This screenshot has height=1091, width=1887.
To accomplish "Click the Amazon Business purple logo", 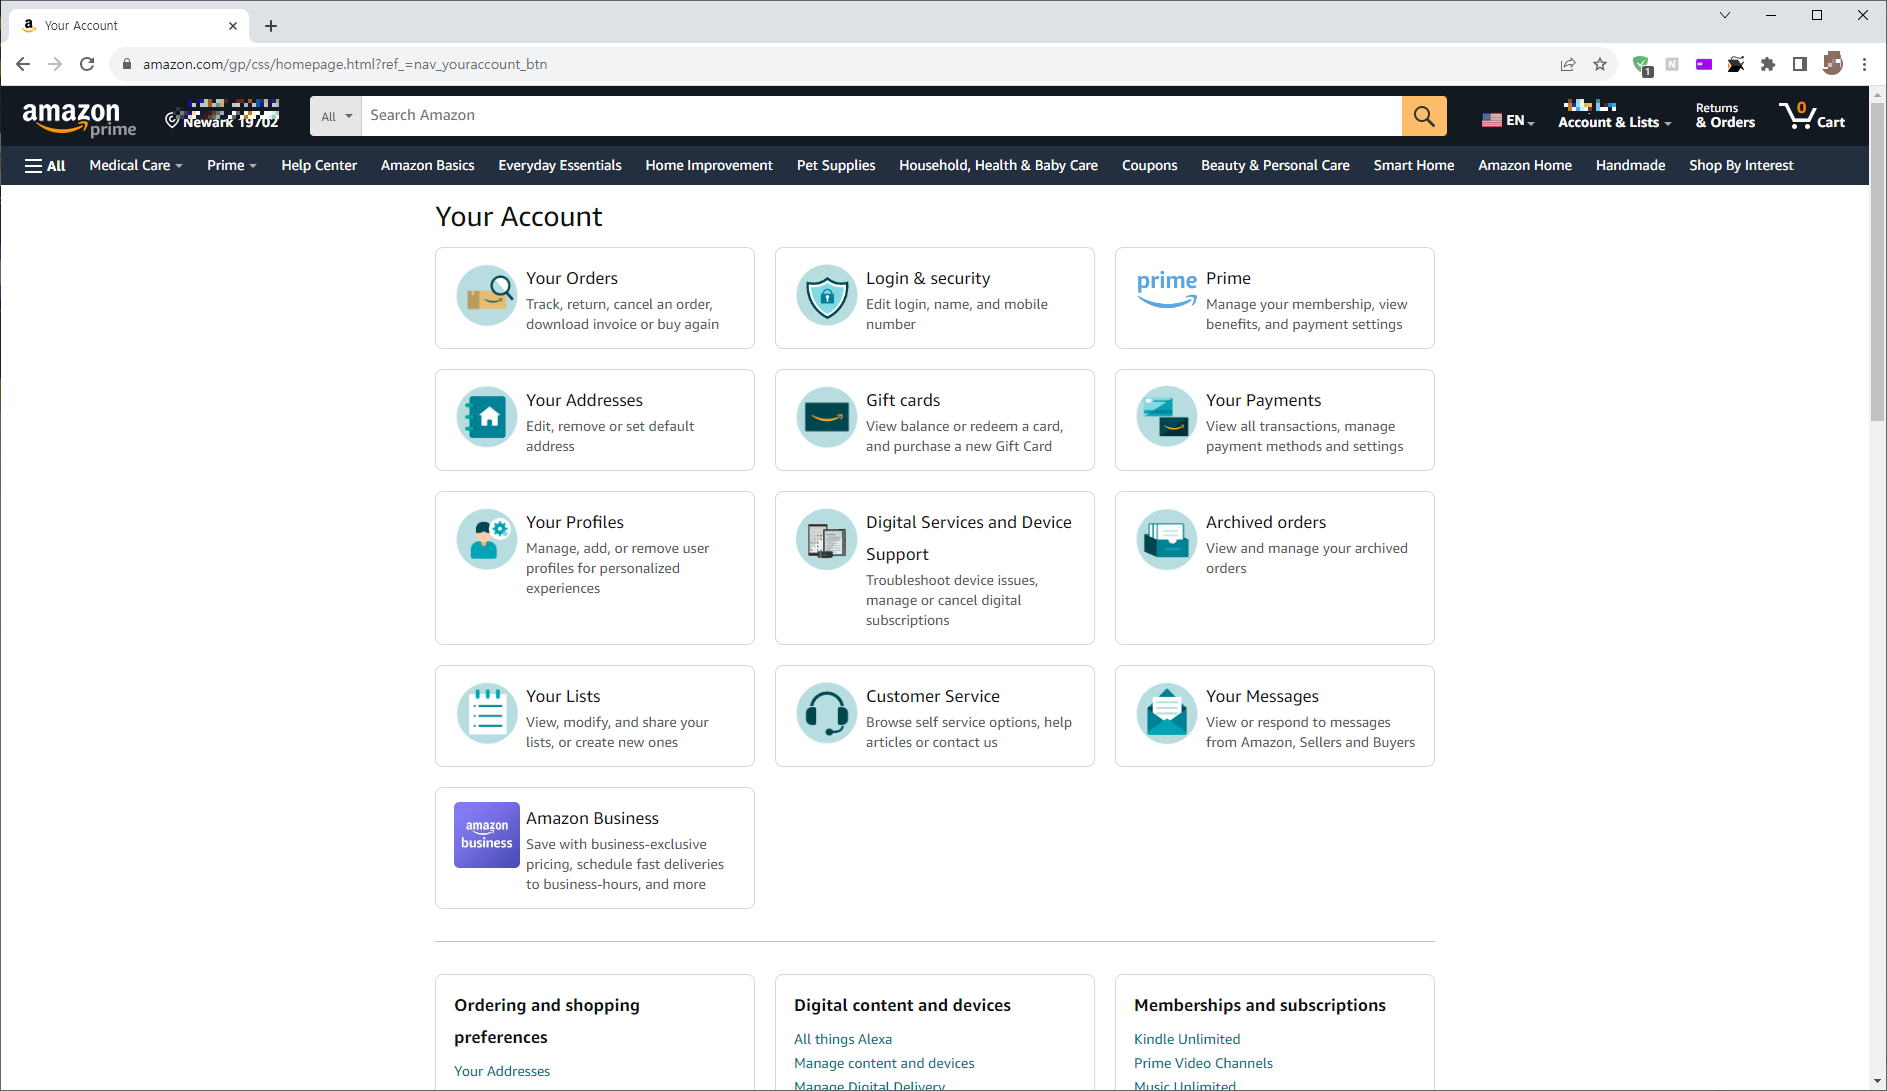I will point(487,835).
